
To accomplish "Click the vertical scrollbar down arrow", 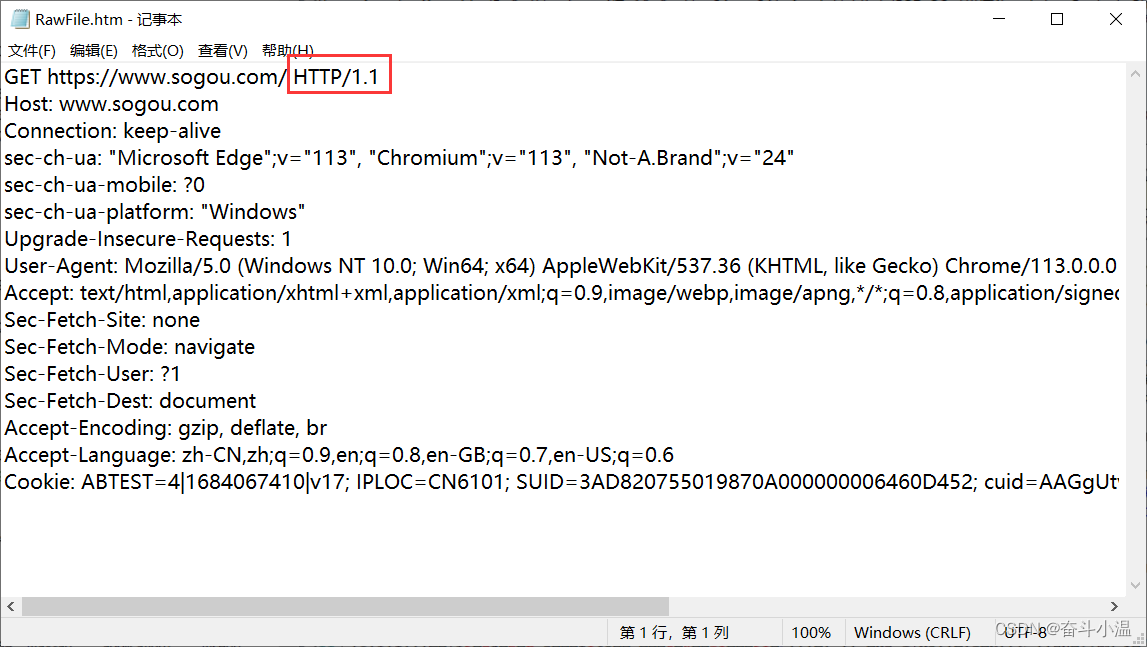I will pos(1135,585).
